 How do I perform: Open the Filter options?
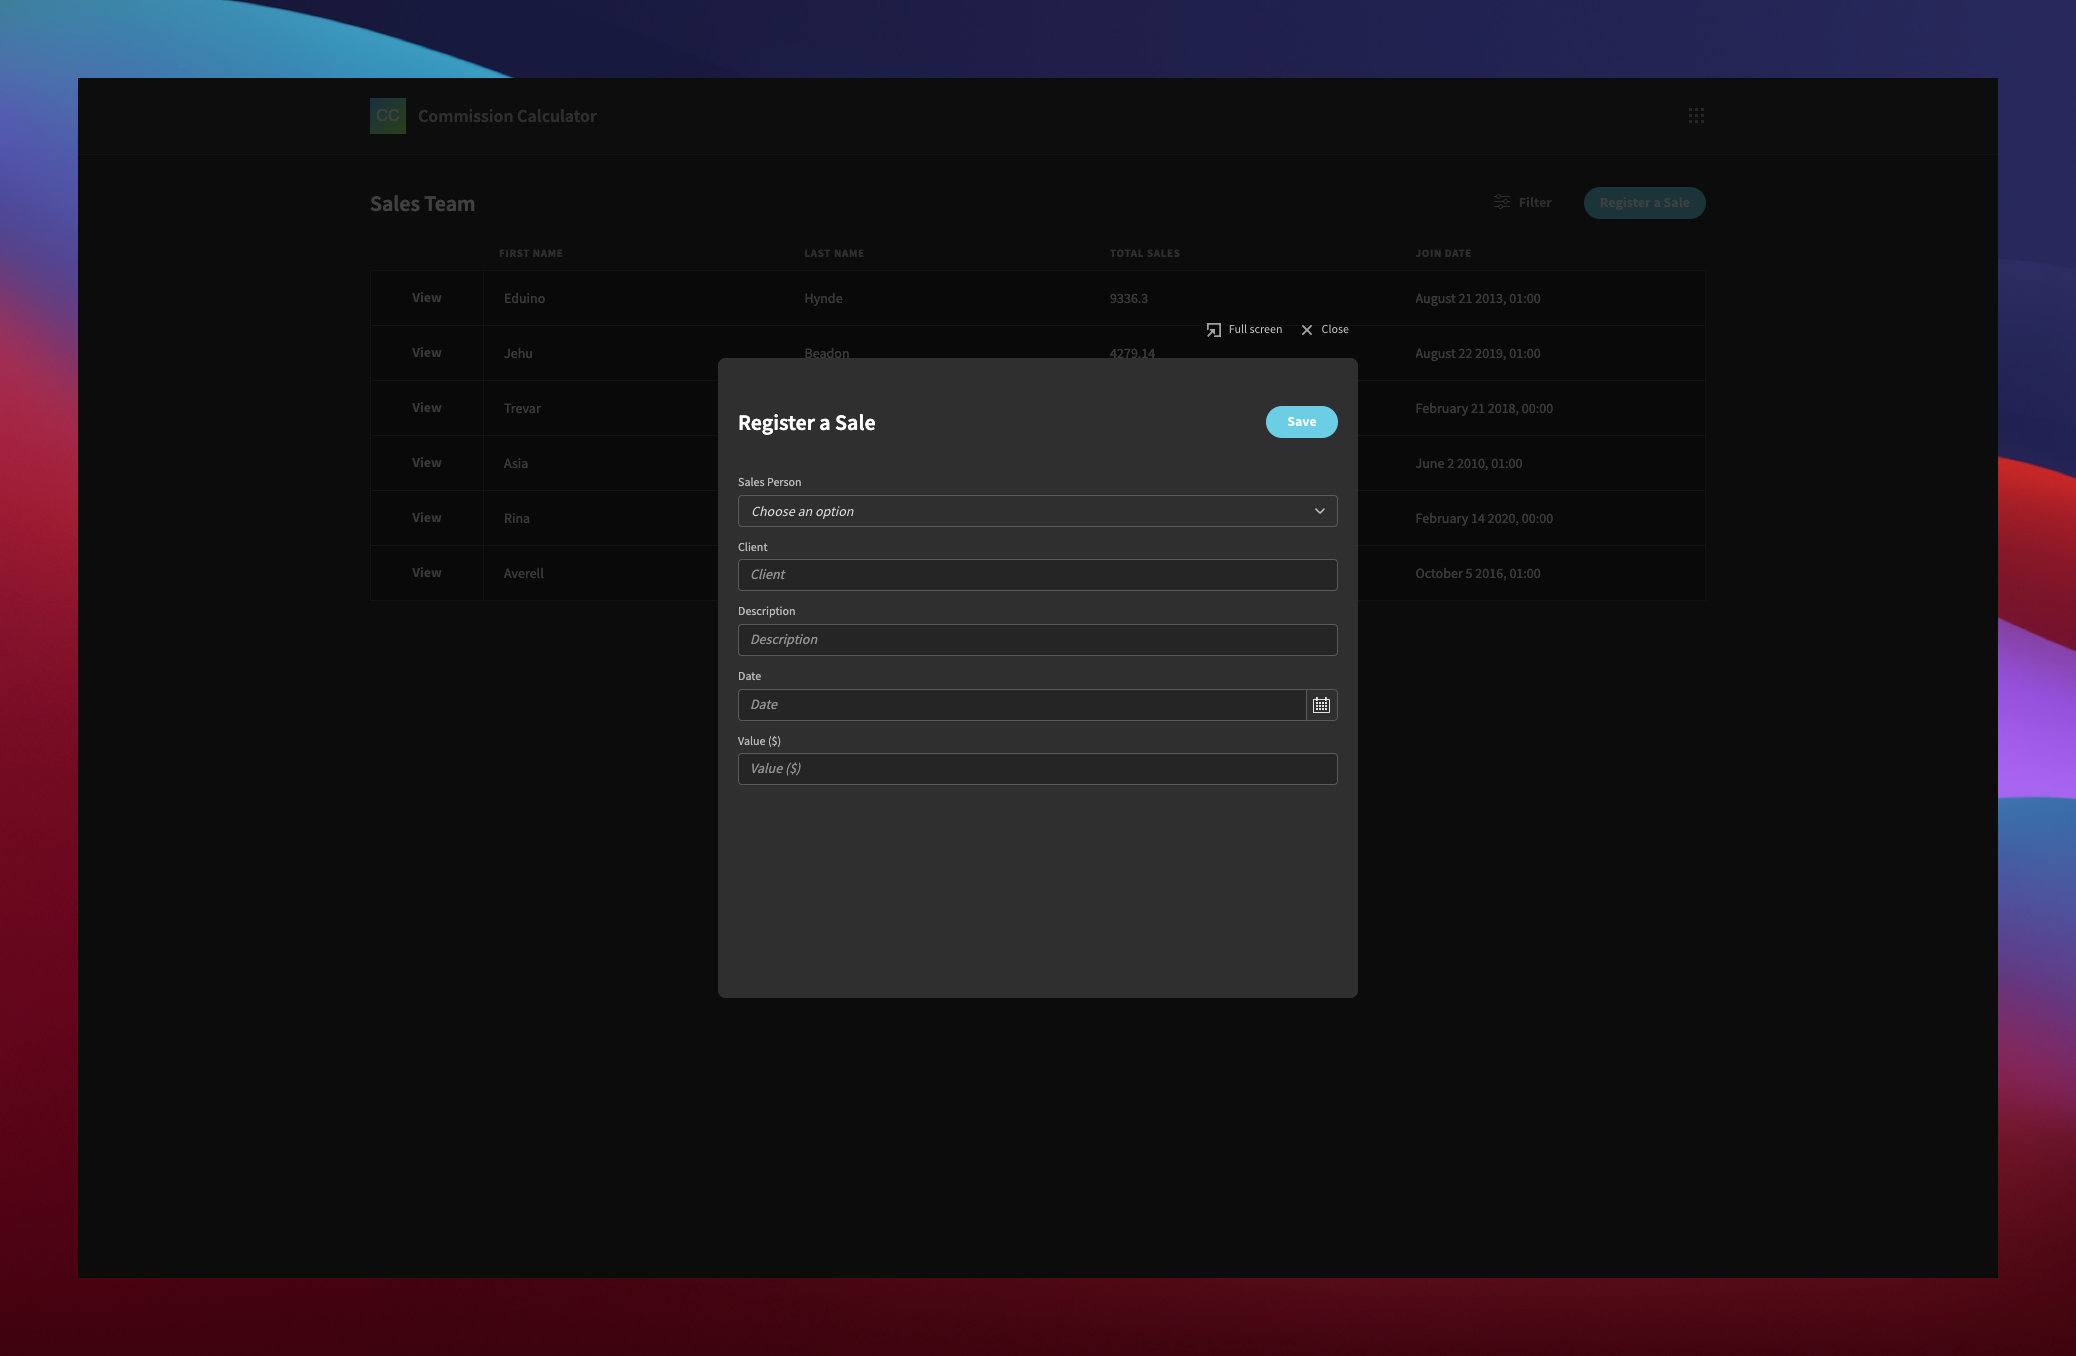(x=1522, y=202)
